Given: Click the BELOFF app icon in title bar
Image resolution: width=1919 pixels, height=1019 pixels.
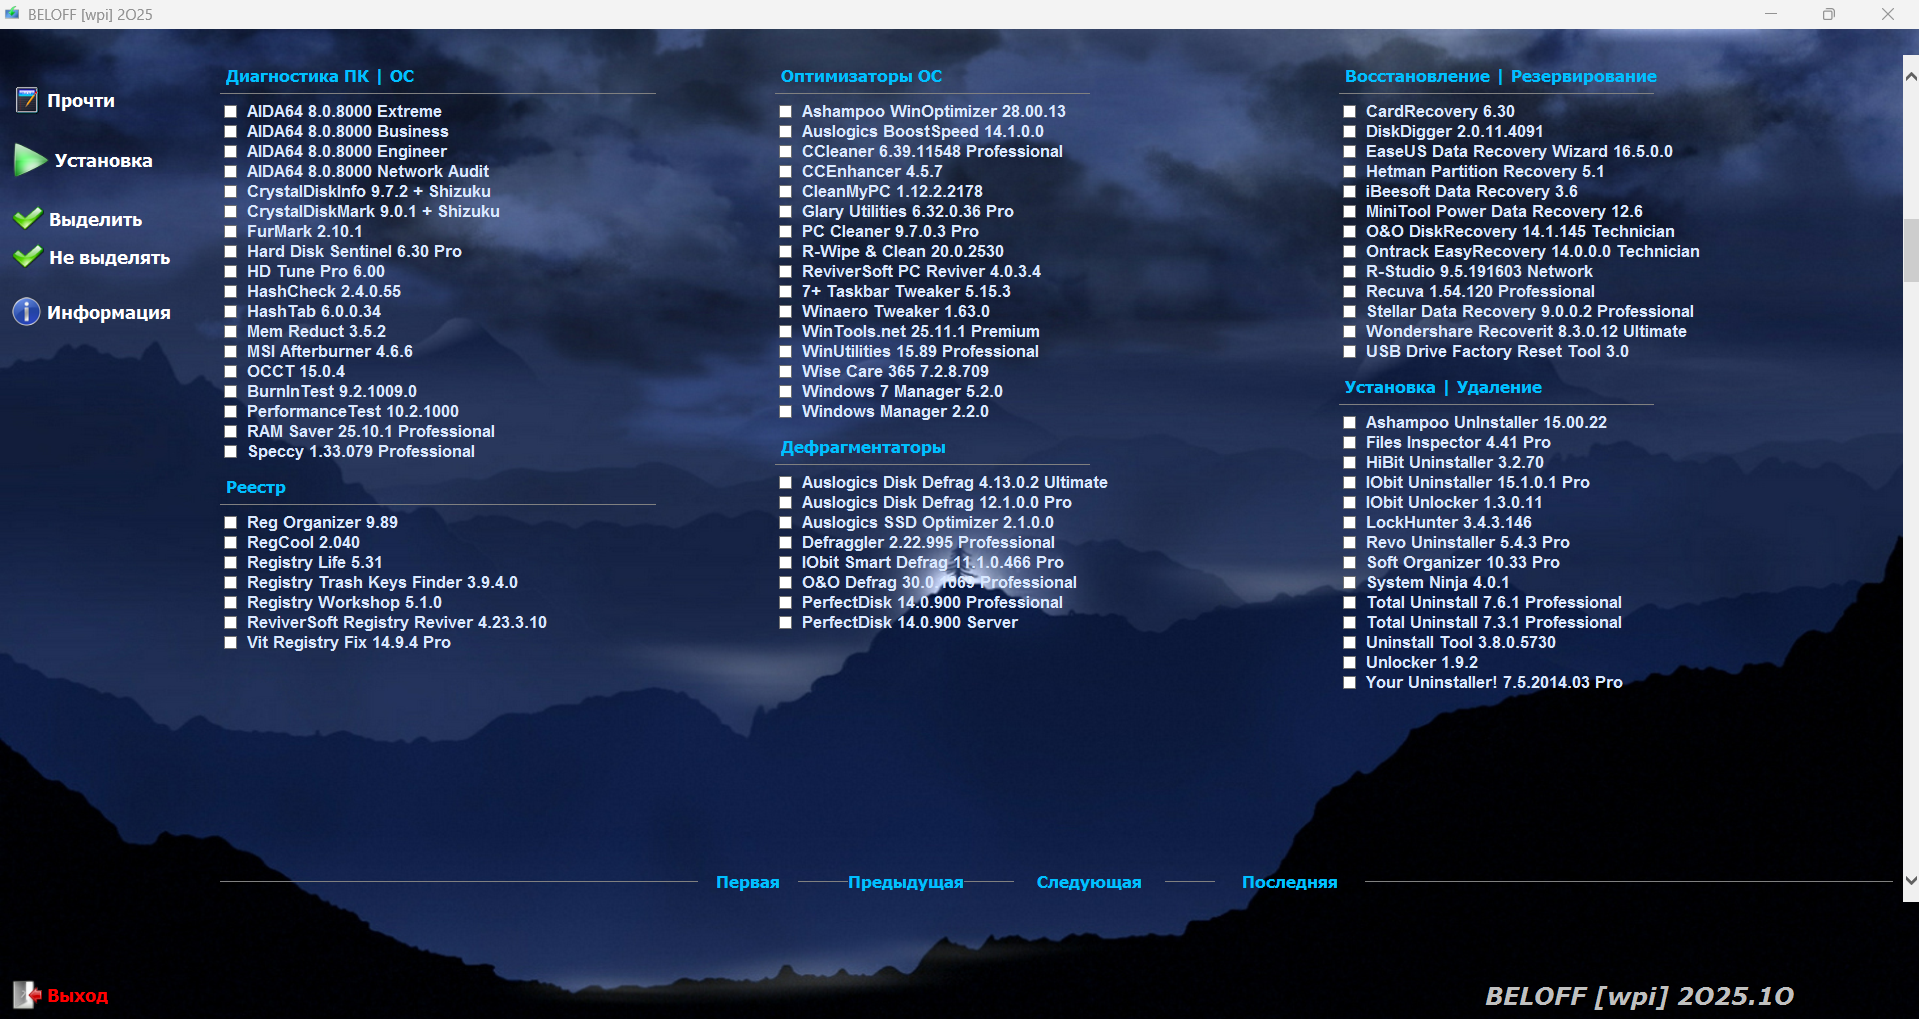Looking at the screenshot, I should point(12,14).
